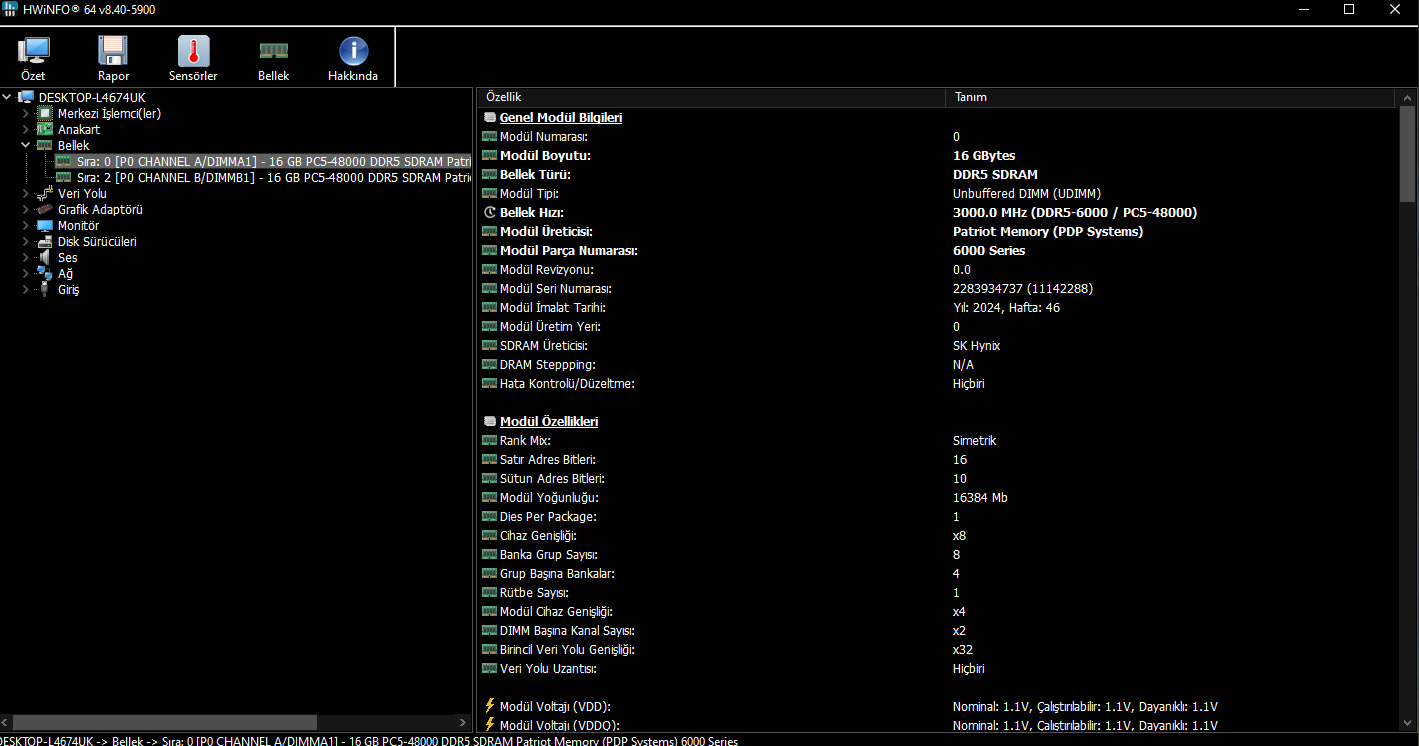Click left arrow of tree horizontal scrollbar
This screenshot has height=746, width=1419.
click(6, 722)
